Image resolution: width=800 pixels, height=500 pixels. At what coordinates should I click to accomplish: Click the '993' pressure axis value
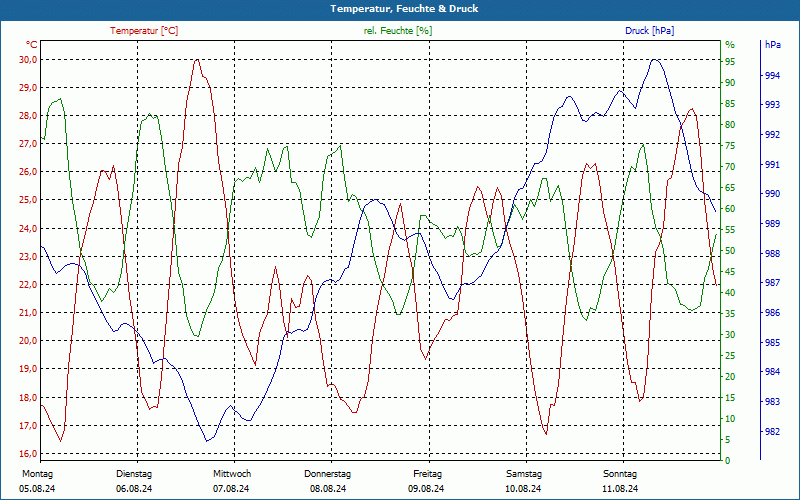773,105
